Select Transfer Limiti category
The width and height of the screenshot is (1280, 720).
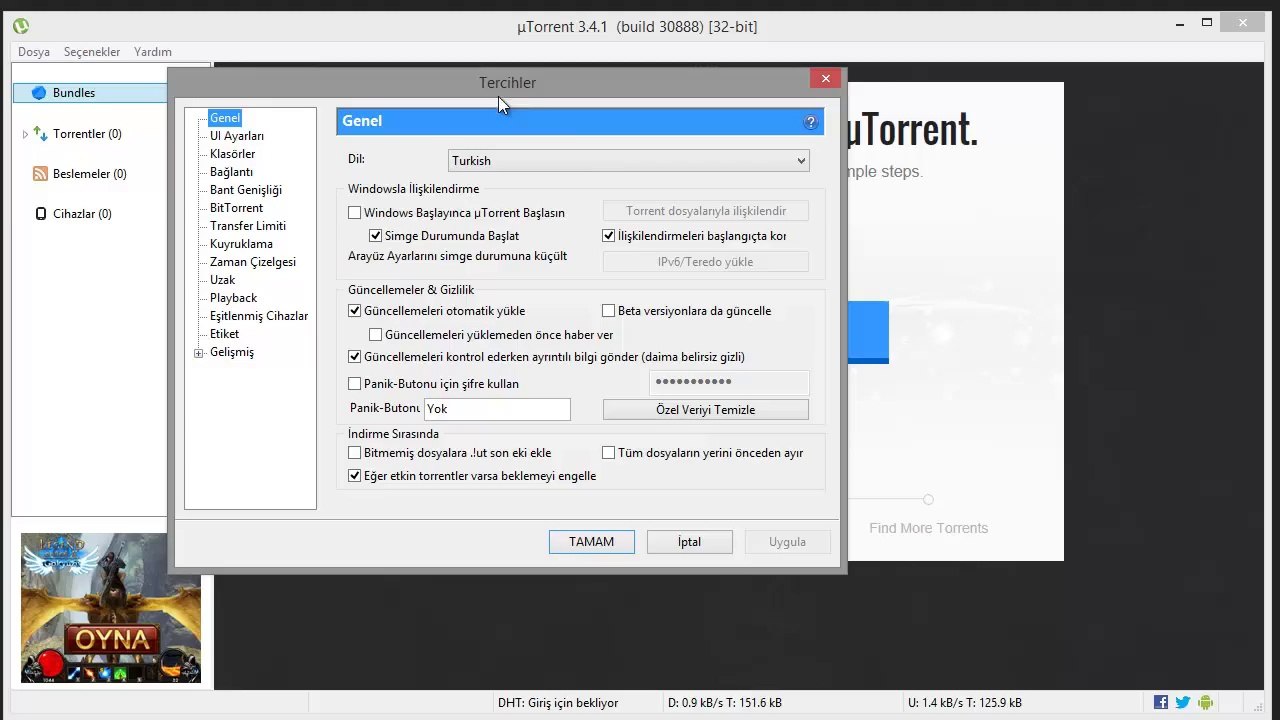(x=248, y=226)
